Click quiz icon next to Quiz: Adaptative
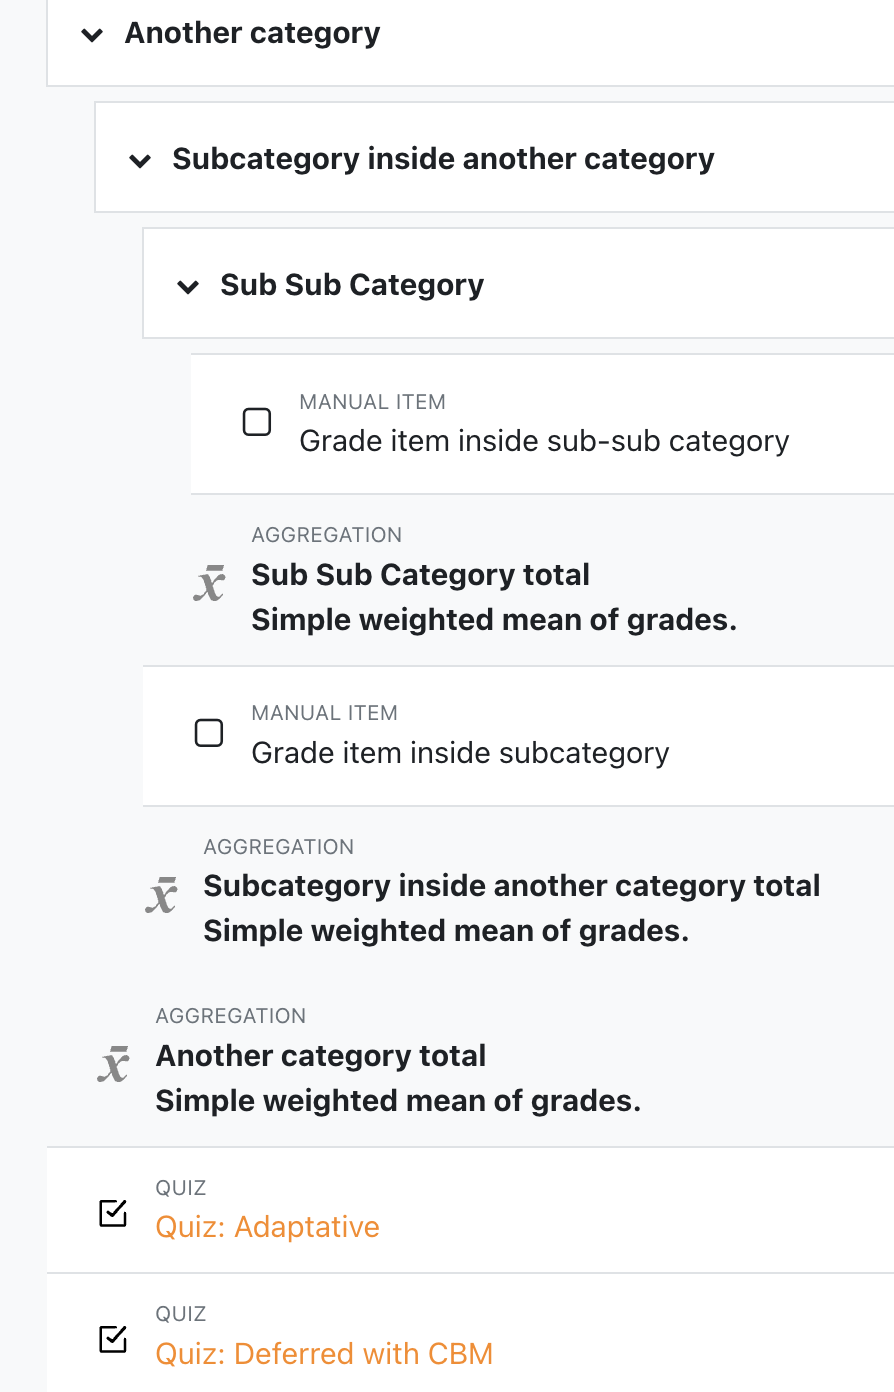894x1392 pixels. (113, 1213)
